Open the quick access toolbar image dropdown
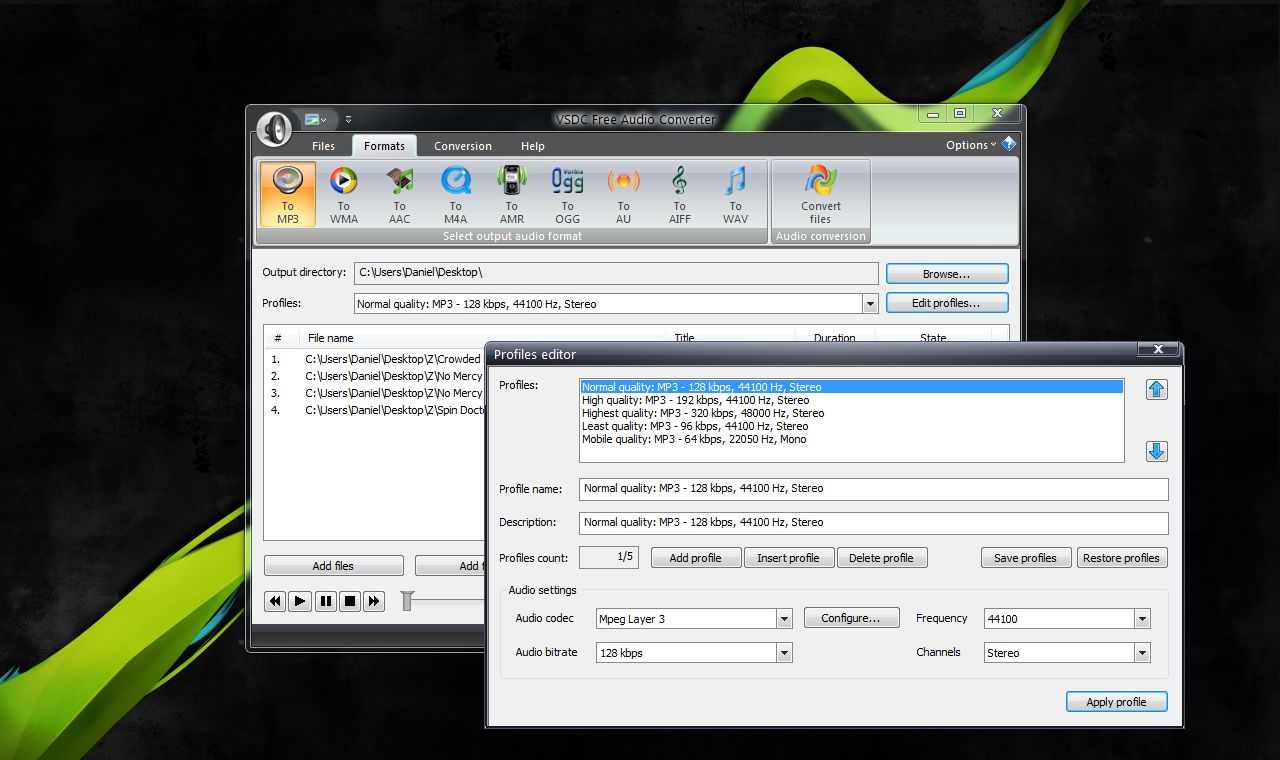1280x760 pixels. [317, 119]
